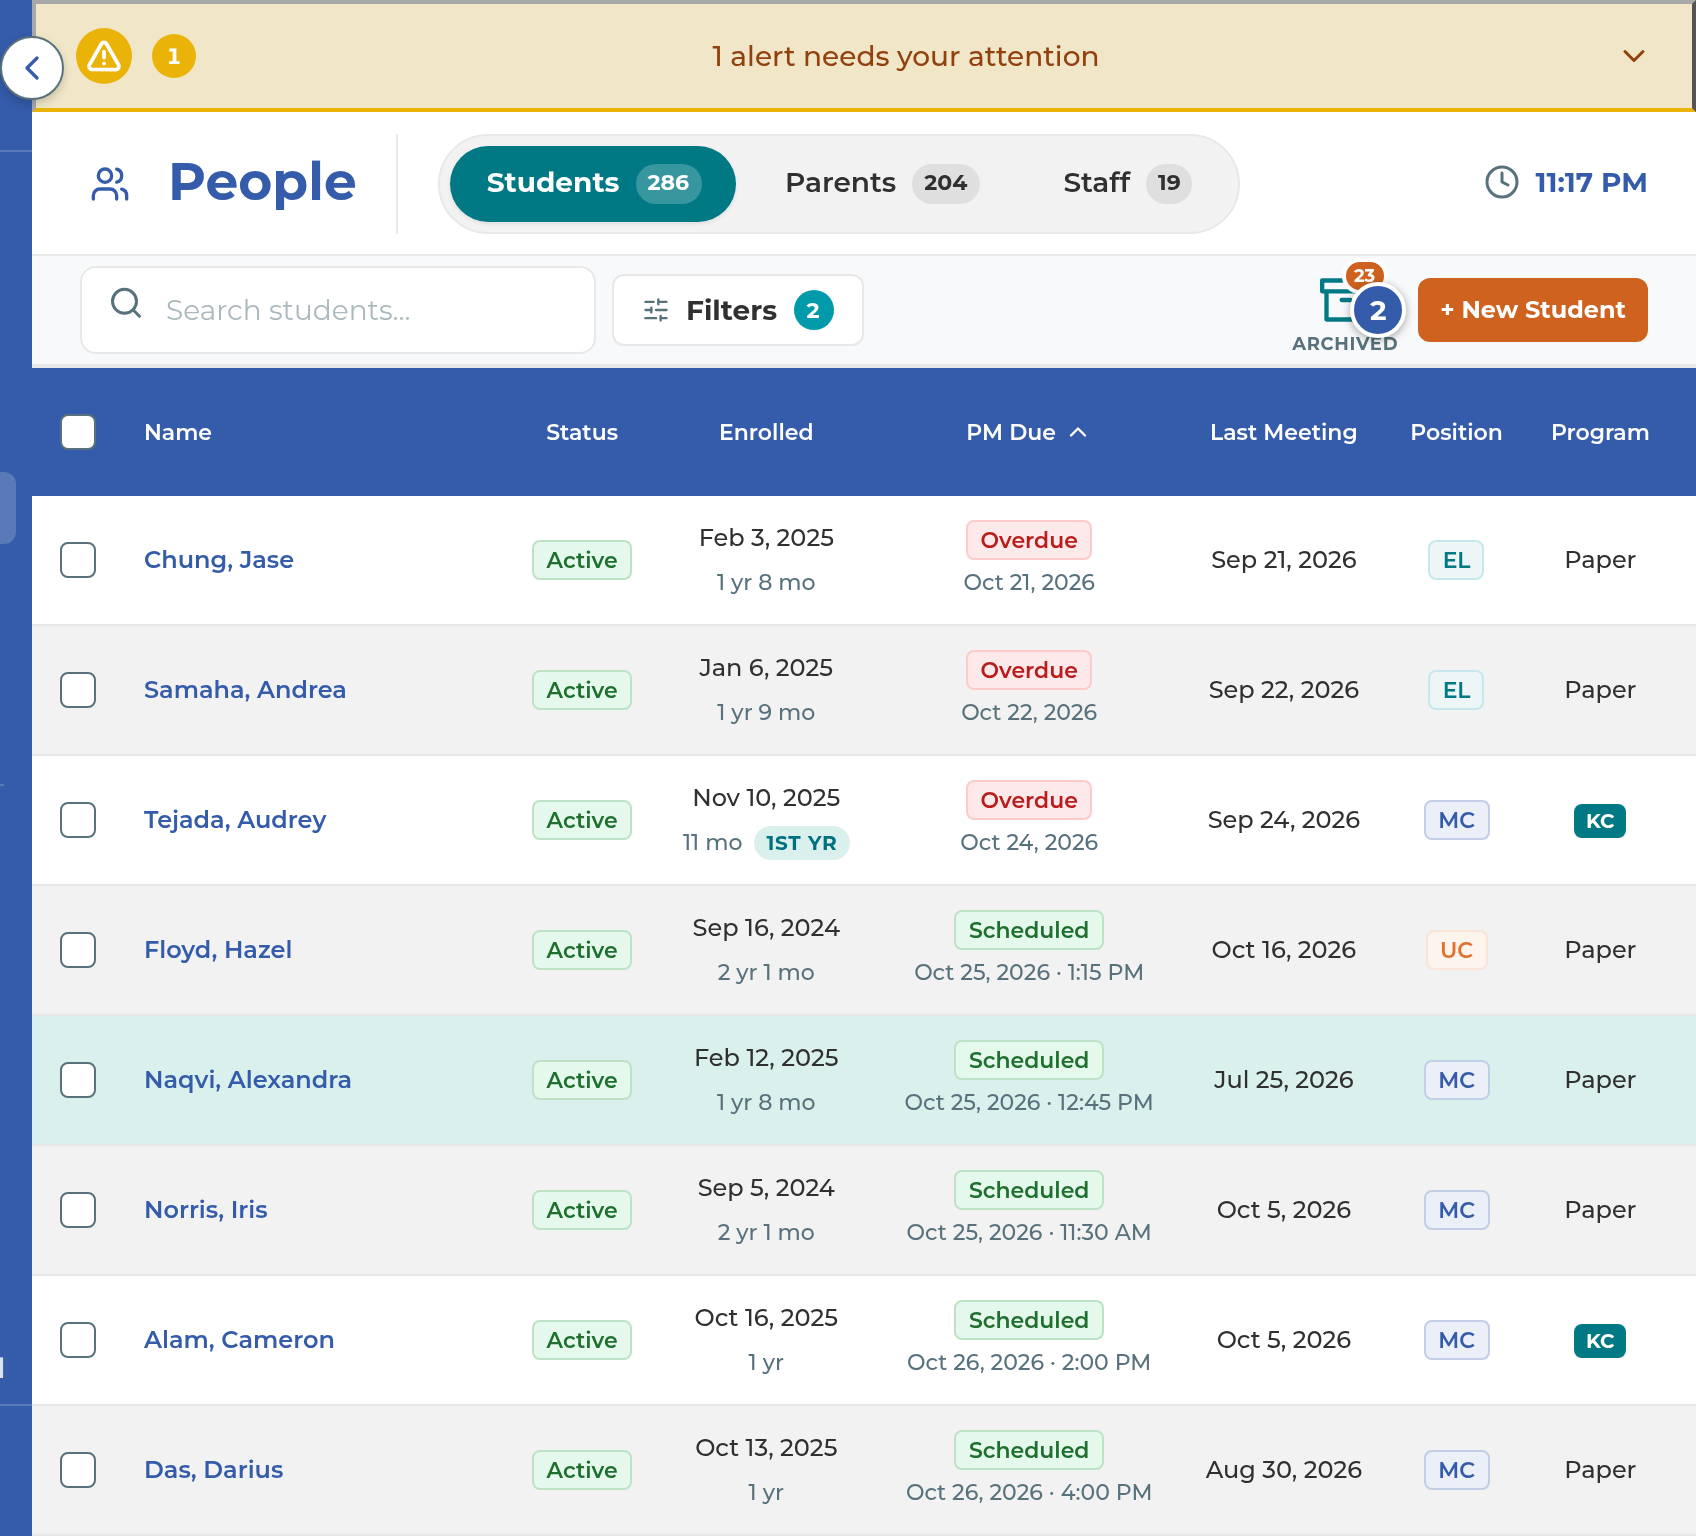1696x1536 pixels.
Task: Click the New Student button
Action: [x=1533, y=310]
